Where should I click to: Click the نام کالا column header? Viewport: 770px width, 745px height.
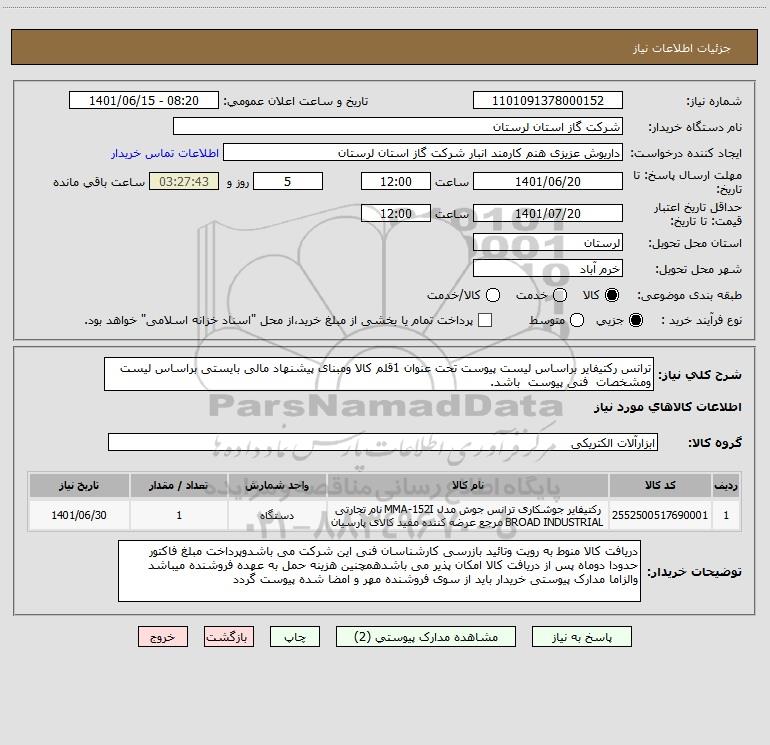pyautogui.click(x=468, y=486)
